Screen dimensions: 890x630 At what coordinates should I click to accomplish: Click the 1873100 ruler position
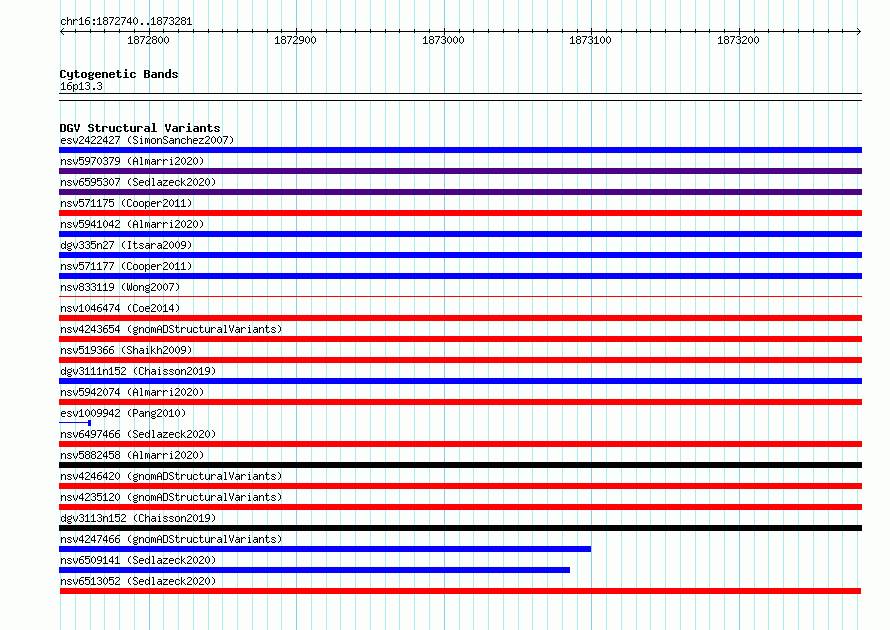point(590,40)
